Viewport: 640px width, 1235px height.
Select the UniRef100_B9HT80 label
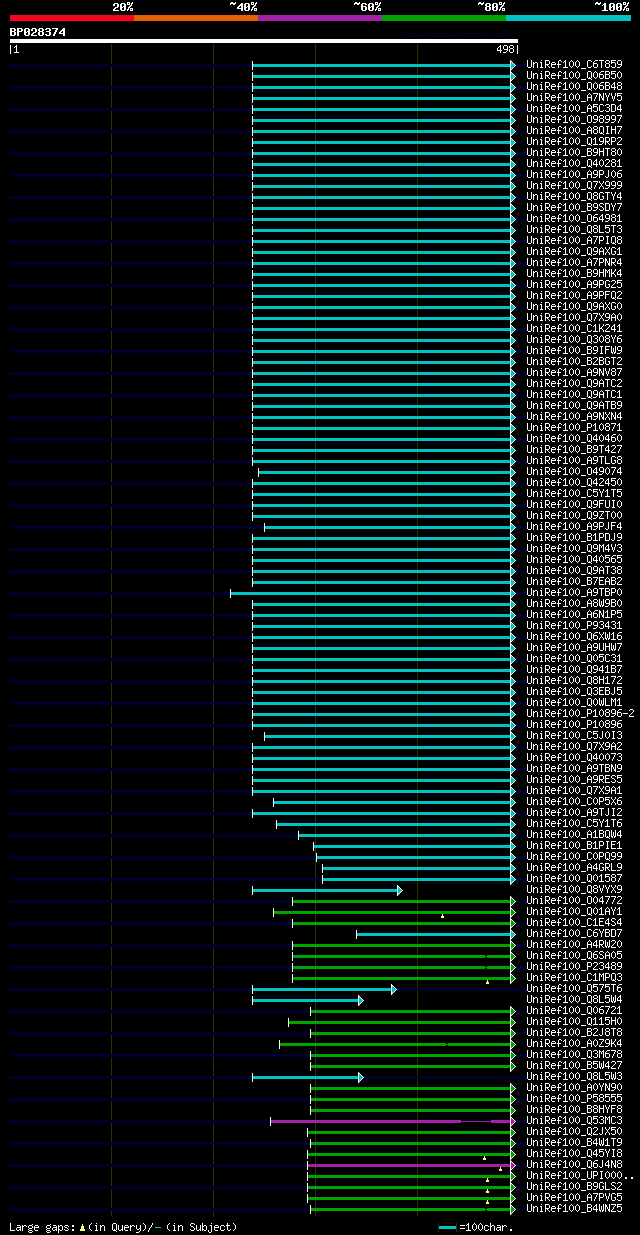pos(574,152)
